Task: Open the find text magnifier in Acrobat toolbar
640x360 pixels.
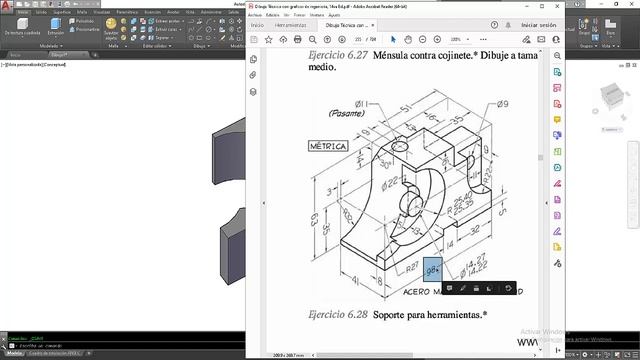Action: click(312, 40)
